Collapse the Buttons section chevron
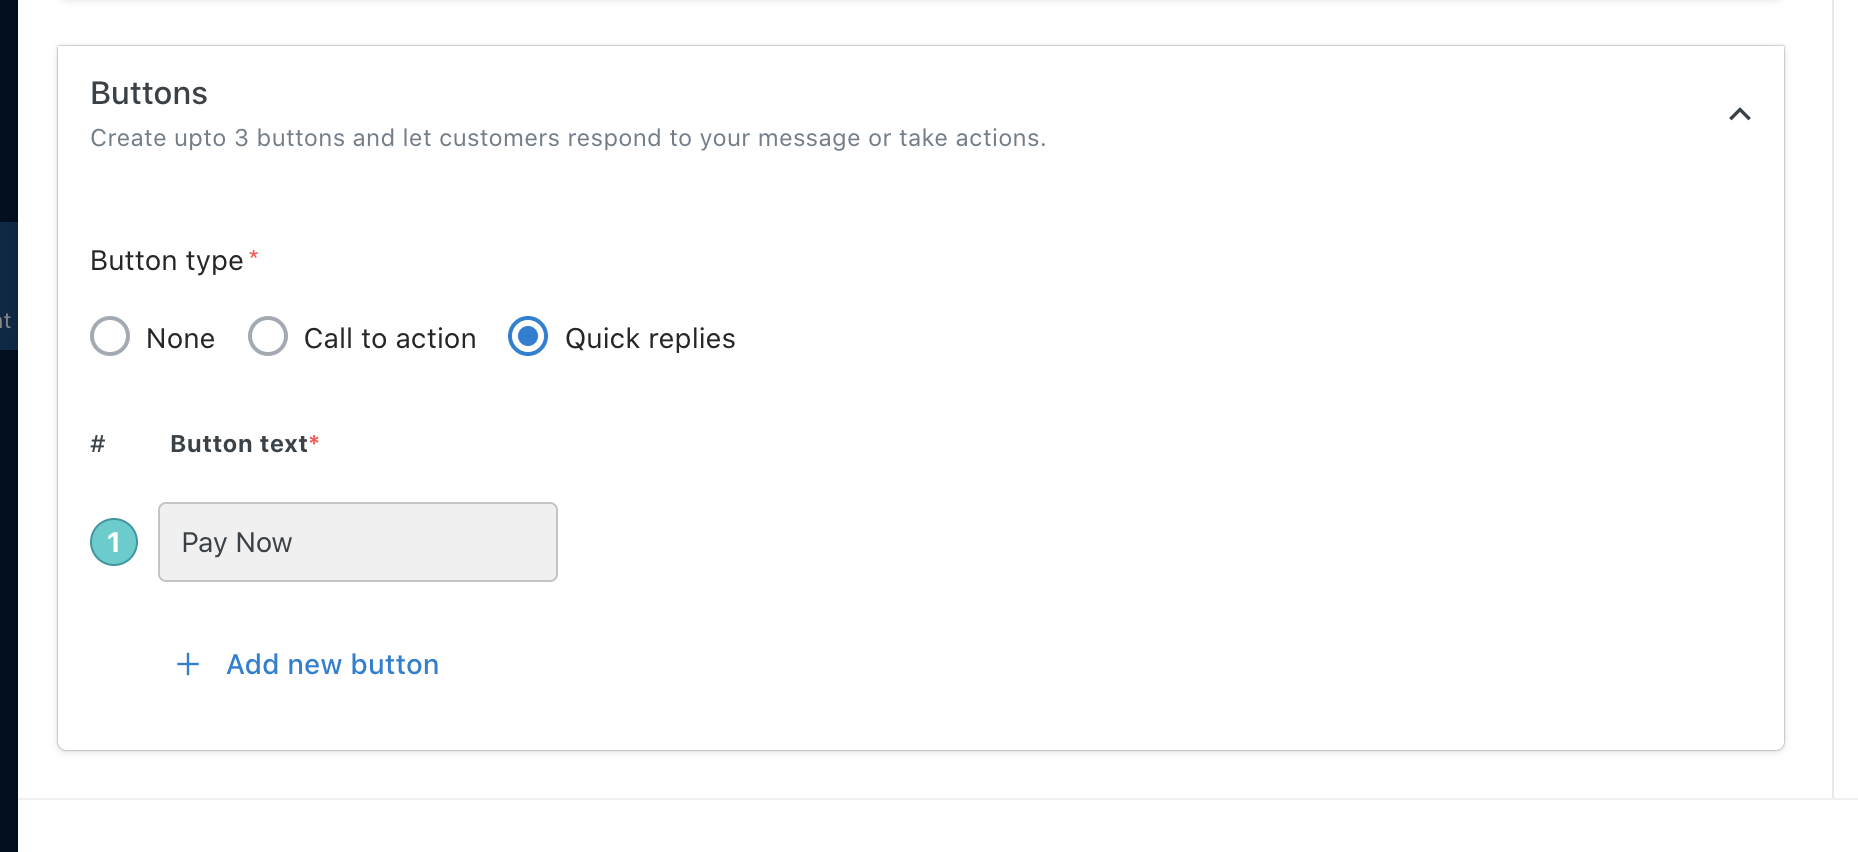This screenshot has width=1858, height=852. coord(1739,114)
